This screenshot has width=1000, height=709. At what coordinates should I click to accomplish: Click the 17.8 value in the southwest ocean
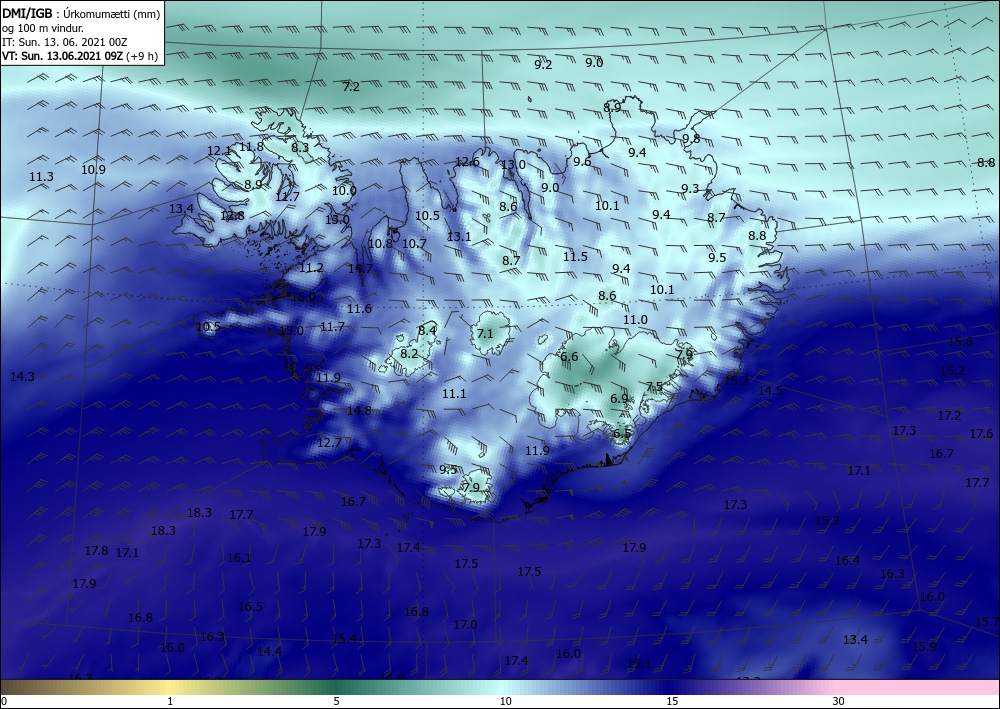click(96, 550)
